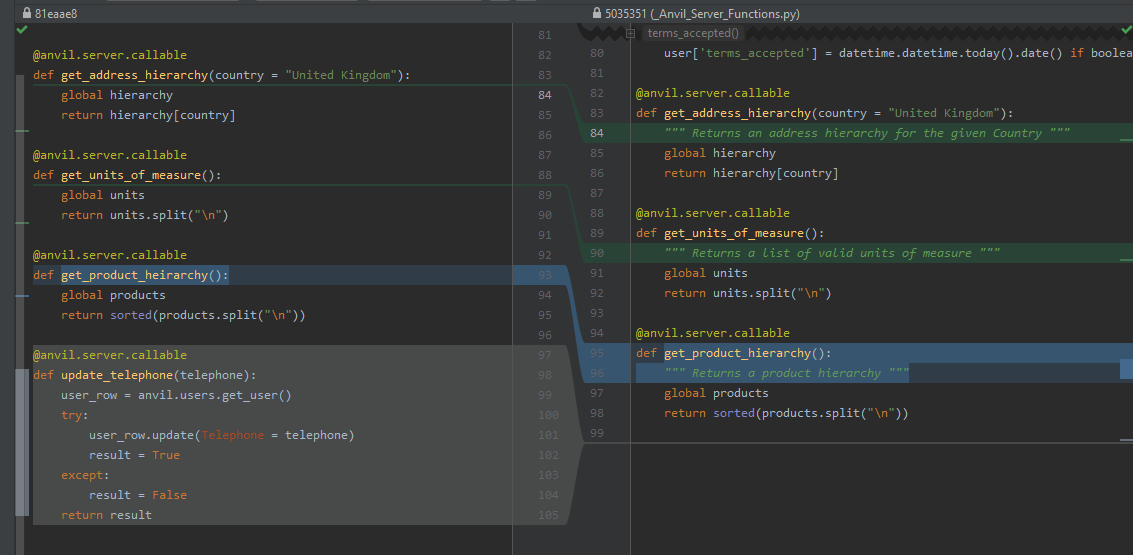
Task: Click the lock icon beside 81eaae8
Action: pyautogui.click(x=27, y=13)
